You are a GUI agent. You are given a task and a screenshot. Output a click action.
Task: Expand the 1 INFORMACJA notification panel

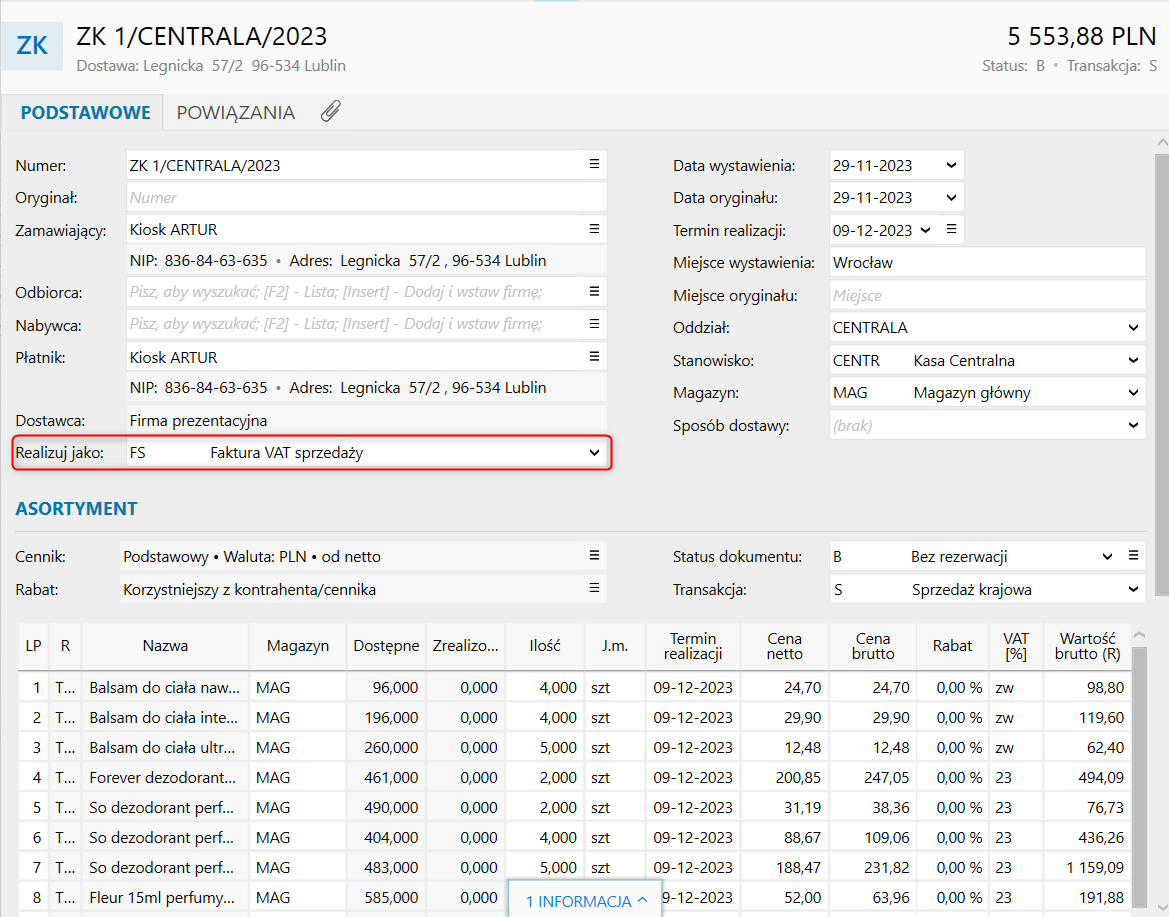[587, 901]
